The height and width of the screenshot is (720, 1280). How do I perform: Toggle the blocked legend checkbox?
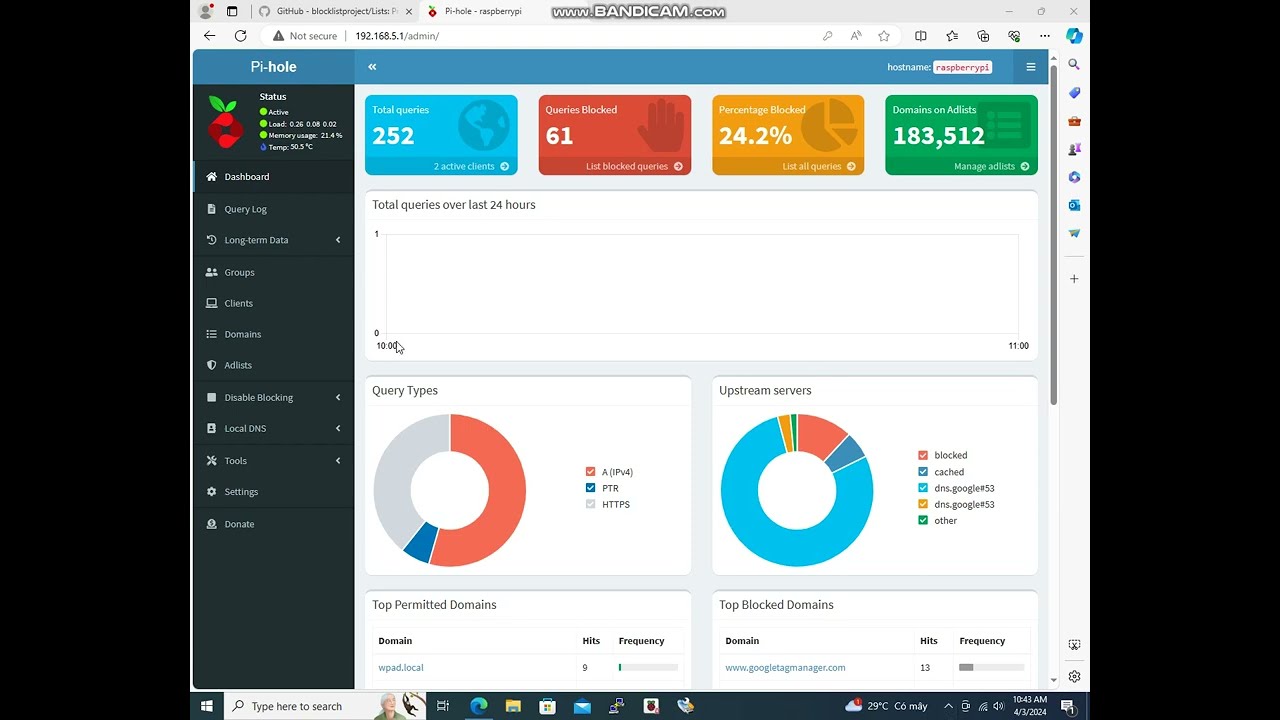point(923,455)
